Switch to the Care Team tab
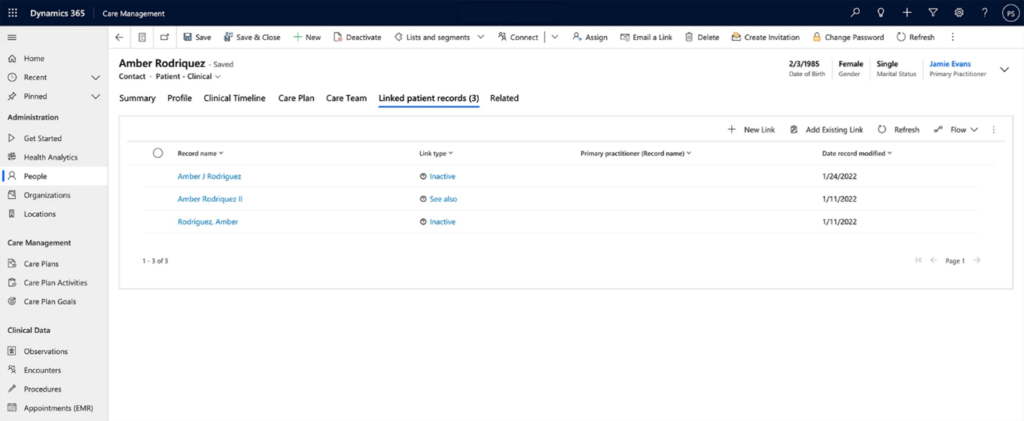Viewport: 1024px width, 421px height. 346,98
